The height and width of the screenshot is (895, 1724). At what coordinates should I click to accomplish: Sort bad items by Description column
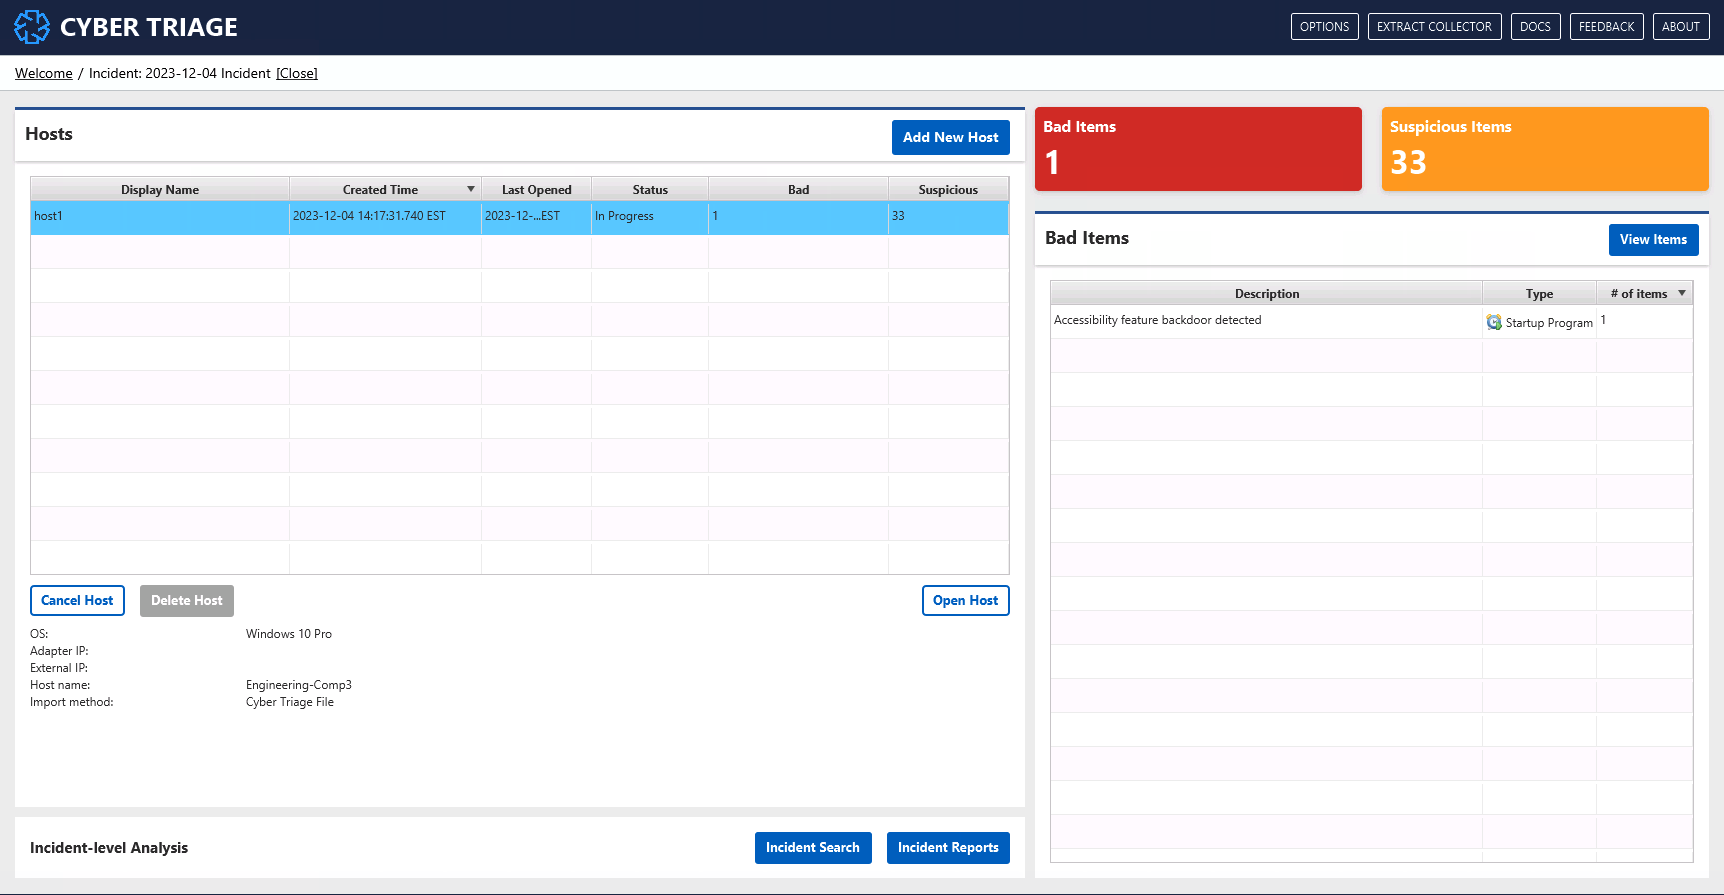pos(1267,293)
